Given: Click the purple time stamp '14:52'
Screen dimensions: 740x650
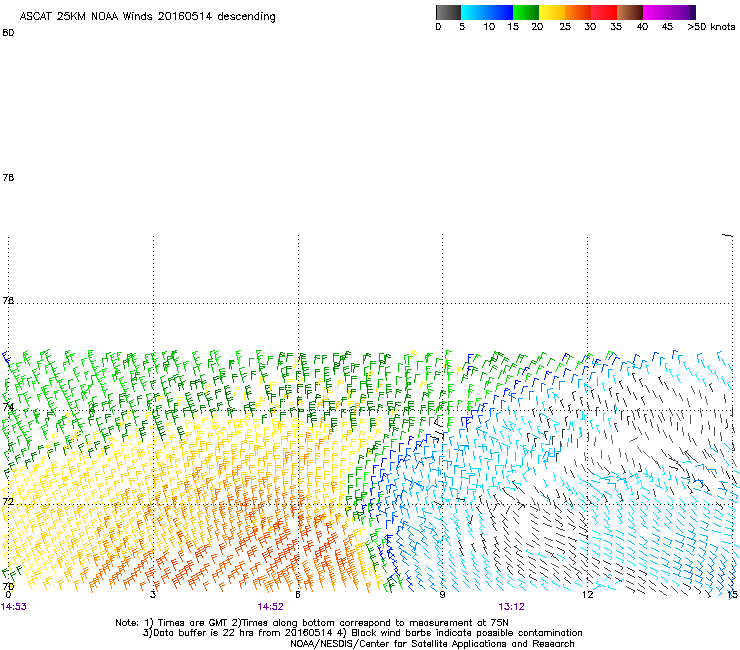Looking at the screenshot, I should tap(270, 607).
